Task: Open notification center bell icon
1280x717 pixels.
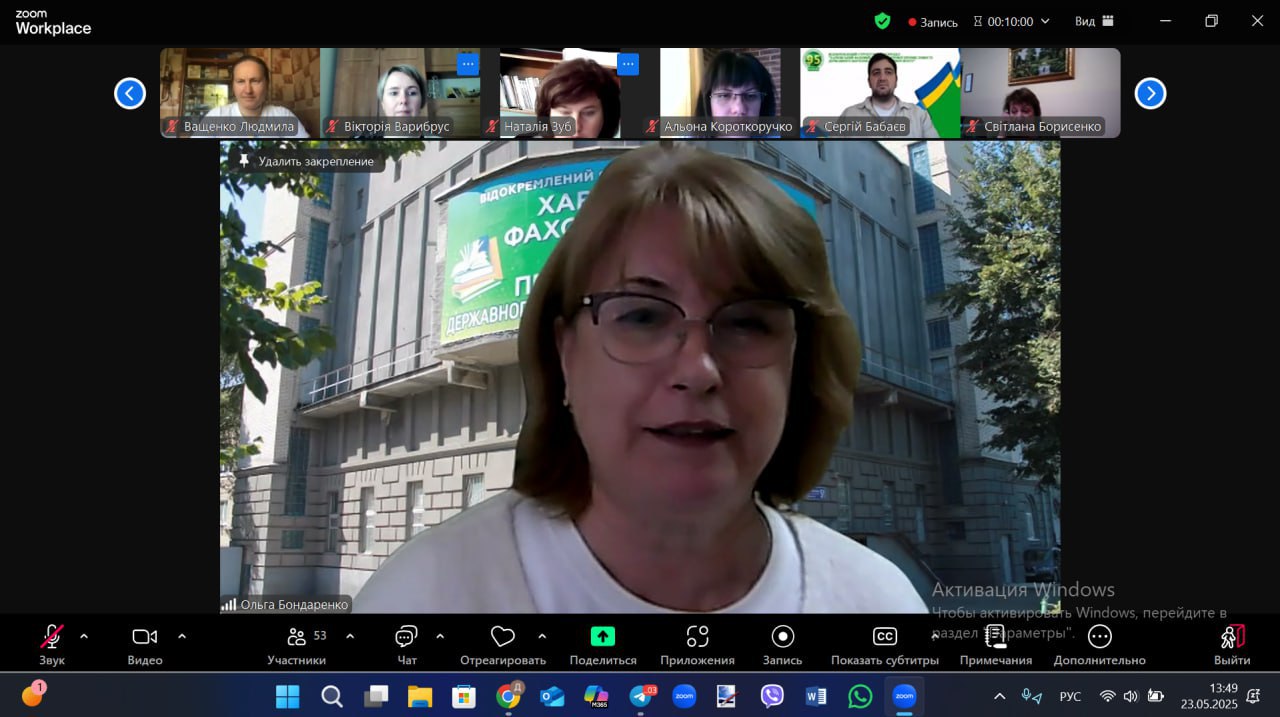Action: click(x=1254, y=696)
